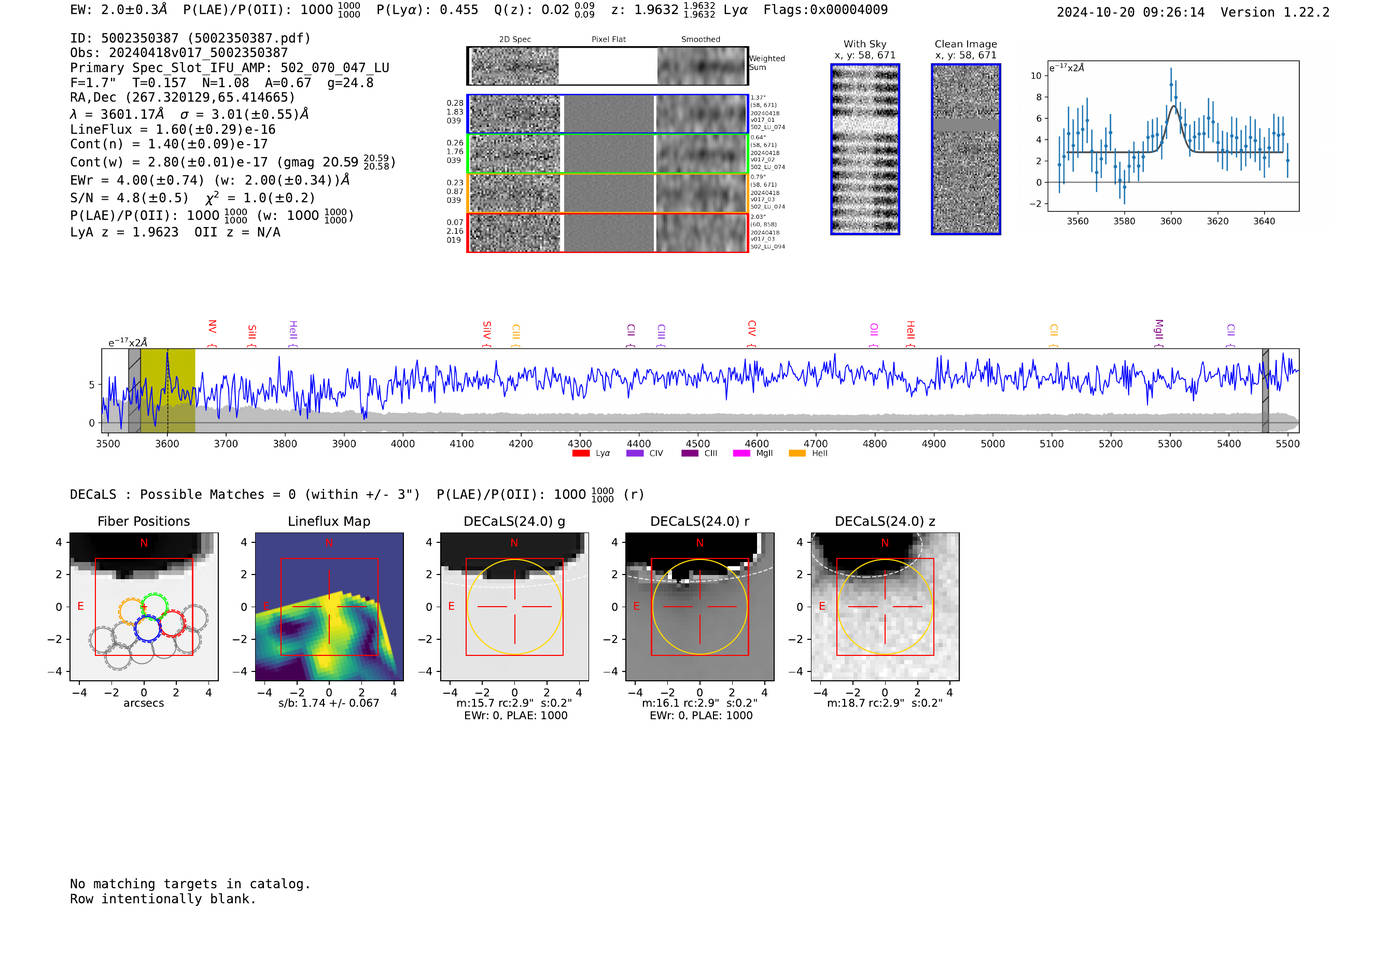The width and height of the screenshot is (1400, 953).
Task: Click the blue fiber circle in Fiber Positions
Action: [147, 629]
